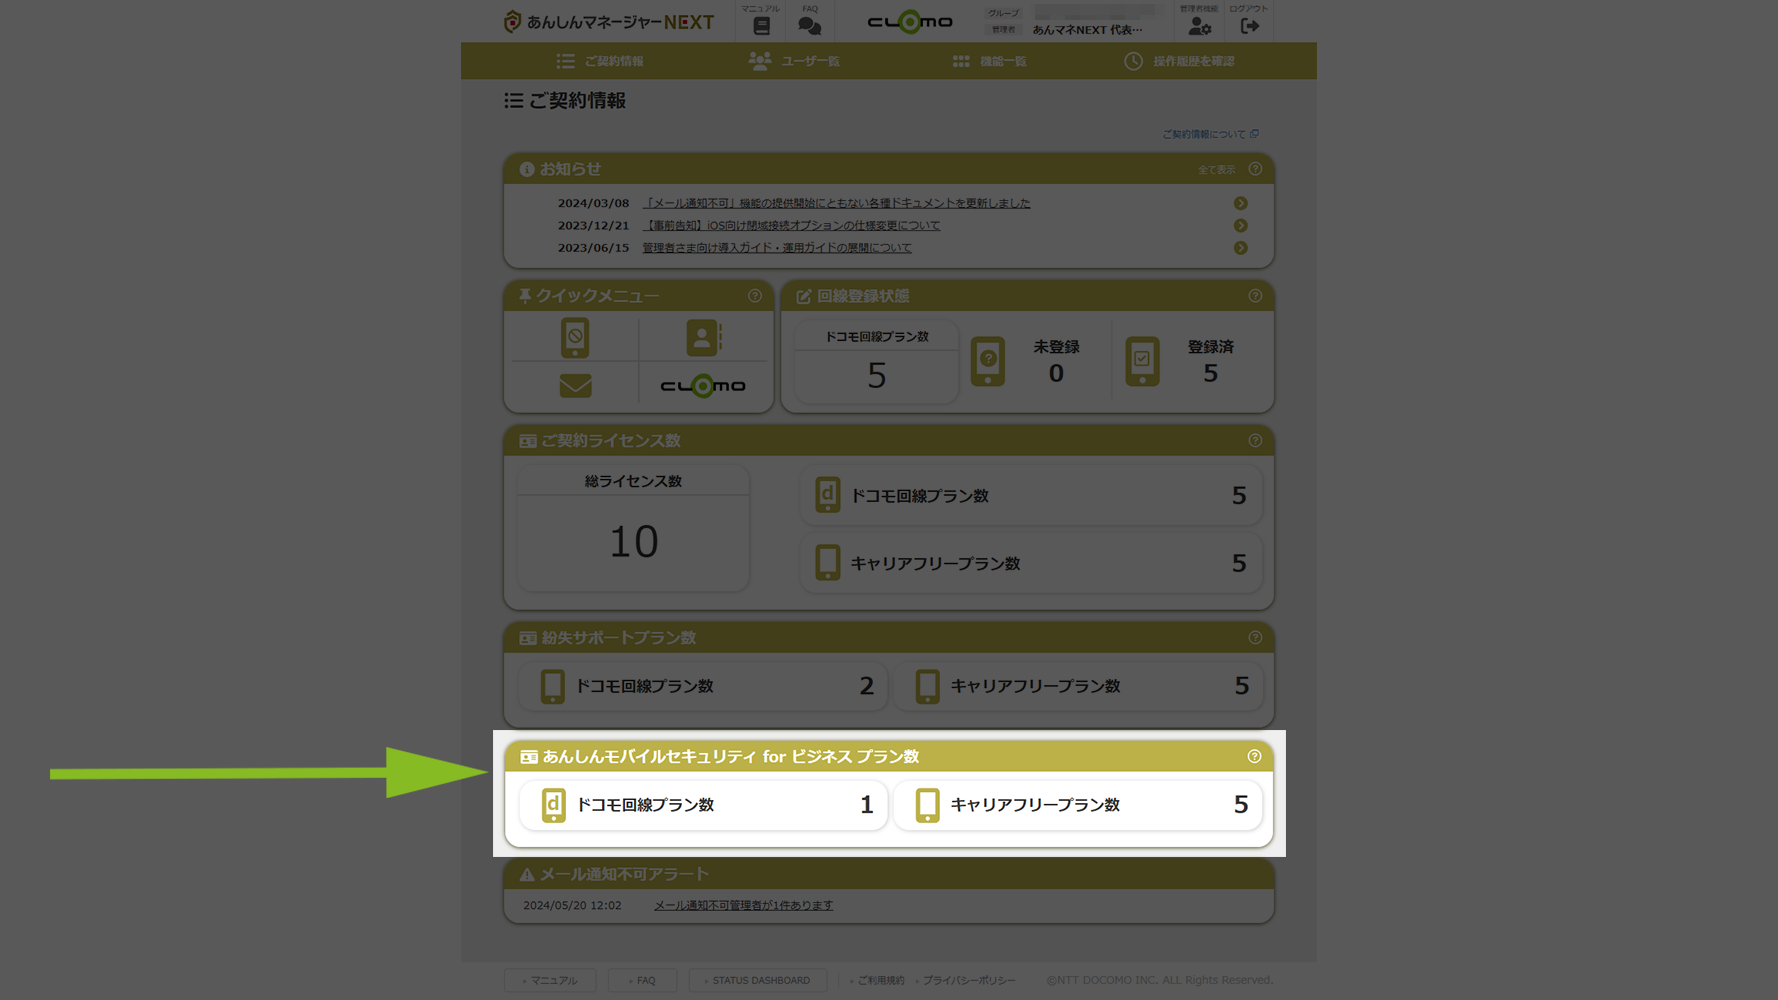The width and height of the screenshot is (1778, 1000).
Task: Open the 2023/06/15 導入ガイド news link
Action: pos(777,248)
